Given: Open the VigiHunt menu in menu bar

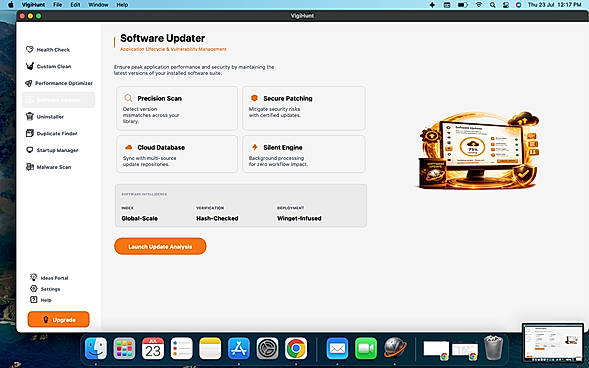Looking at the screenshot, I should coord(33,5).
